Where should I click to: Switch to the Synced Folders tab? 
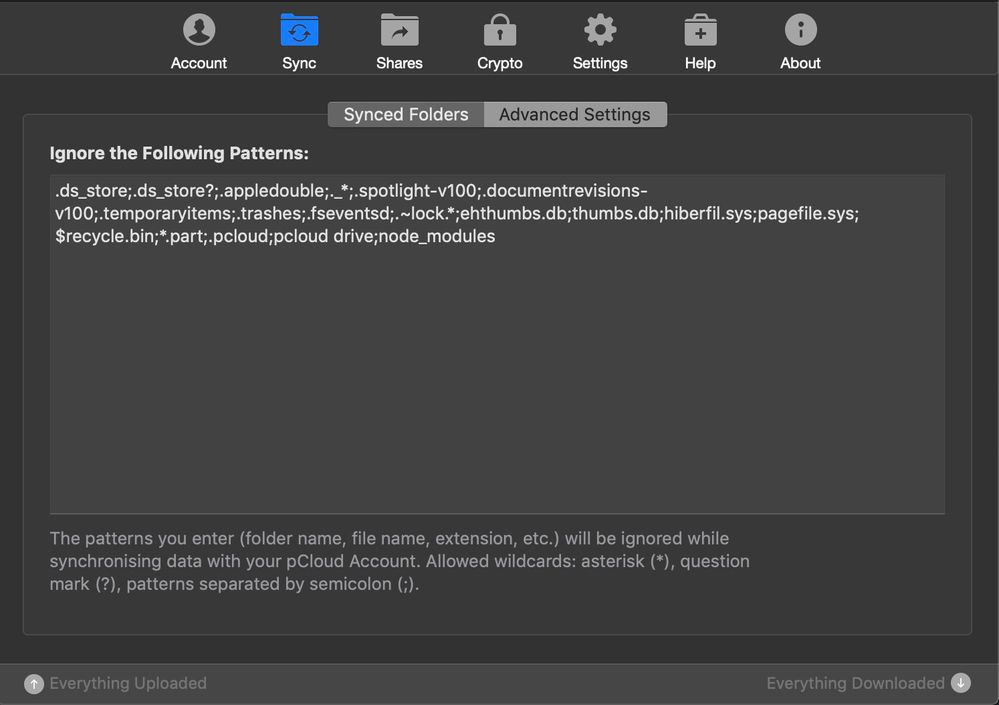tap(406, 115)
